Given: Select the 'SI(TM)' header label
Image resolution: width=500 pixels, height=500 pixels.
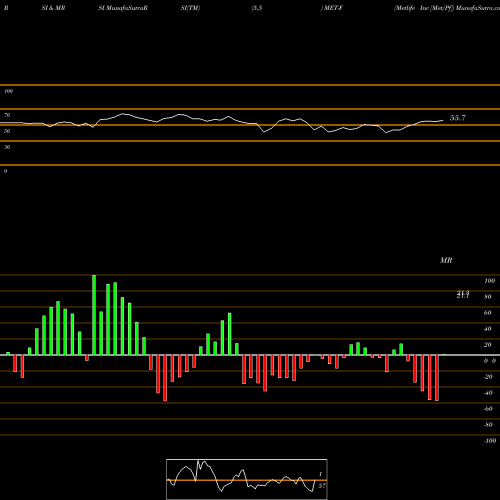Looking at the screenshot, I should [190, 8].
